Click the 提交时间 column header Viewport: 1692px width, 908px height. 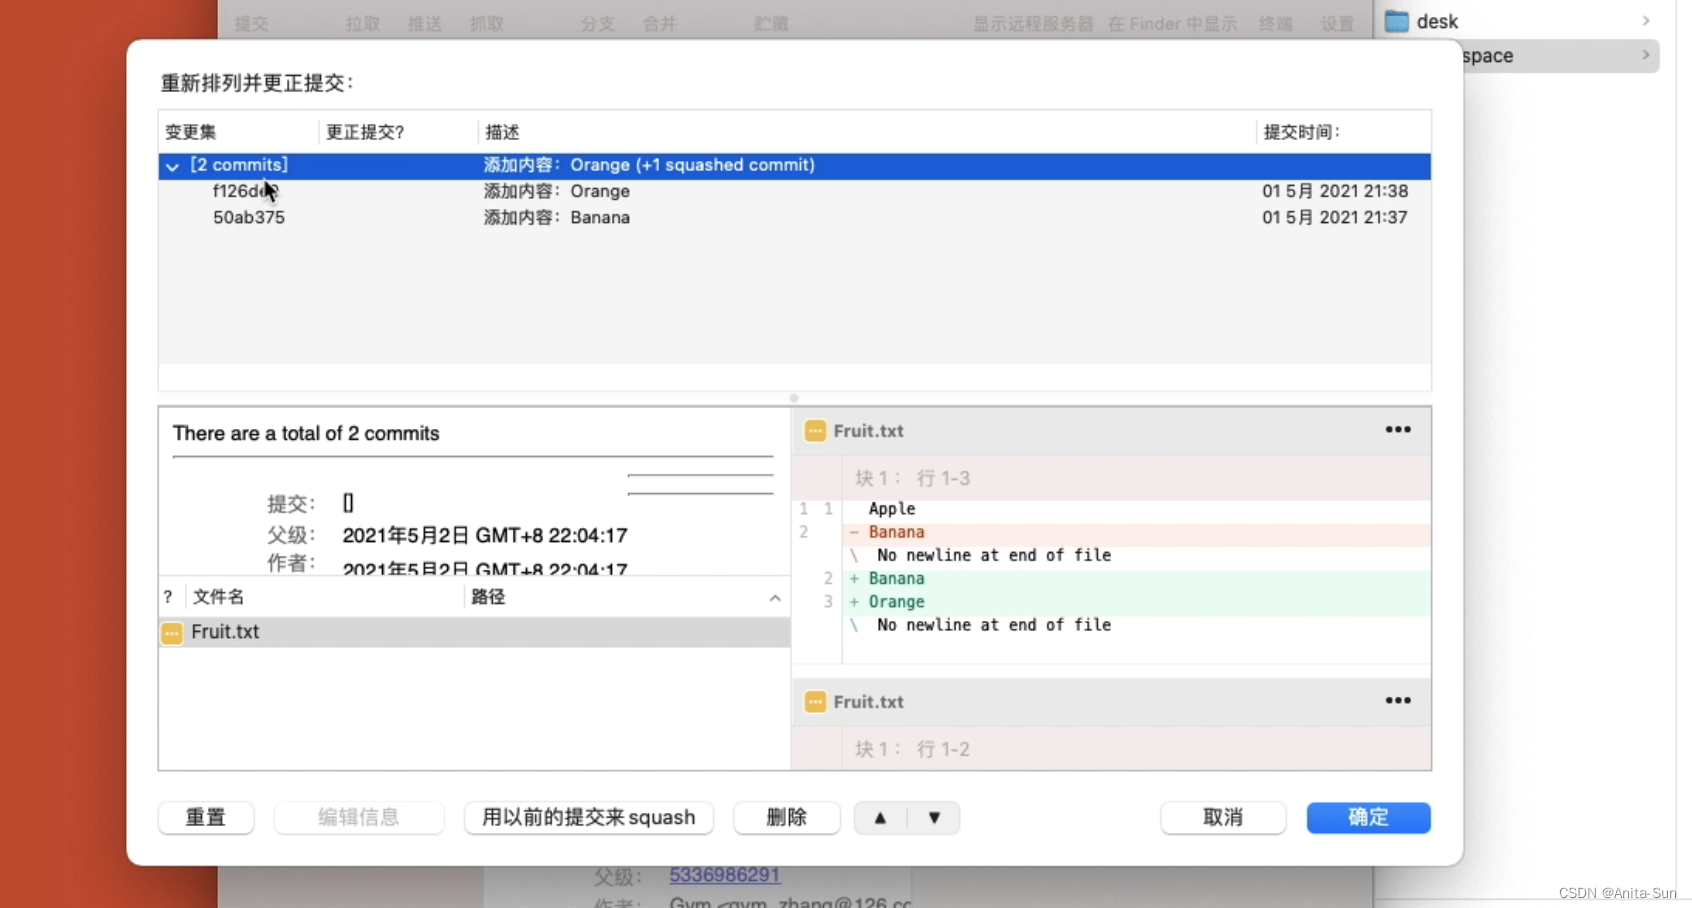tap(1301, 132)
